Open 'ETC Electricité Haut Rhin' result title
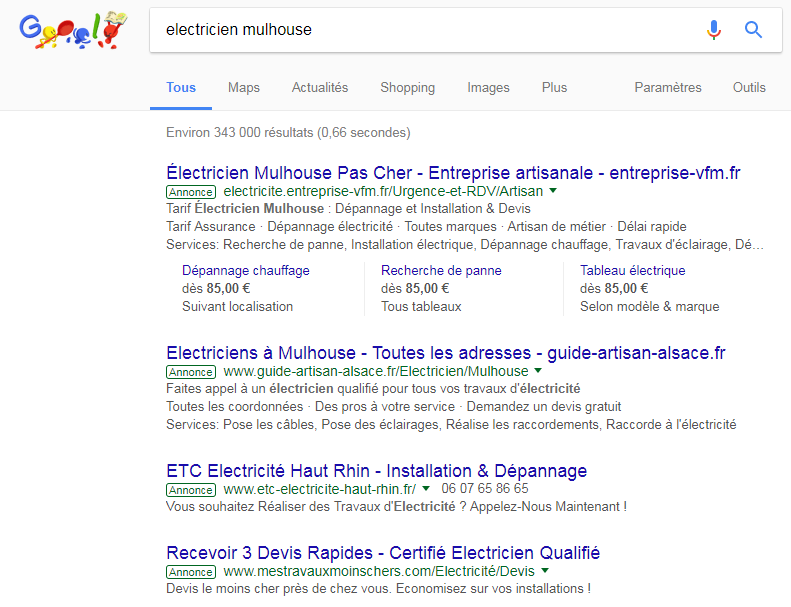 (x=376, y=471)
